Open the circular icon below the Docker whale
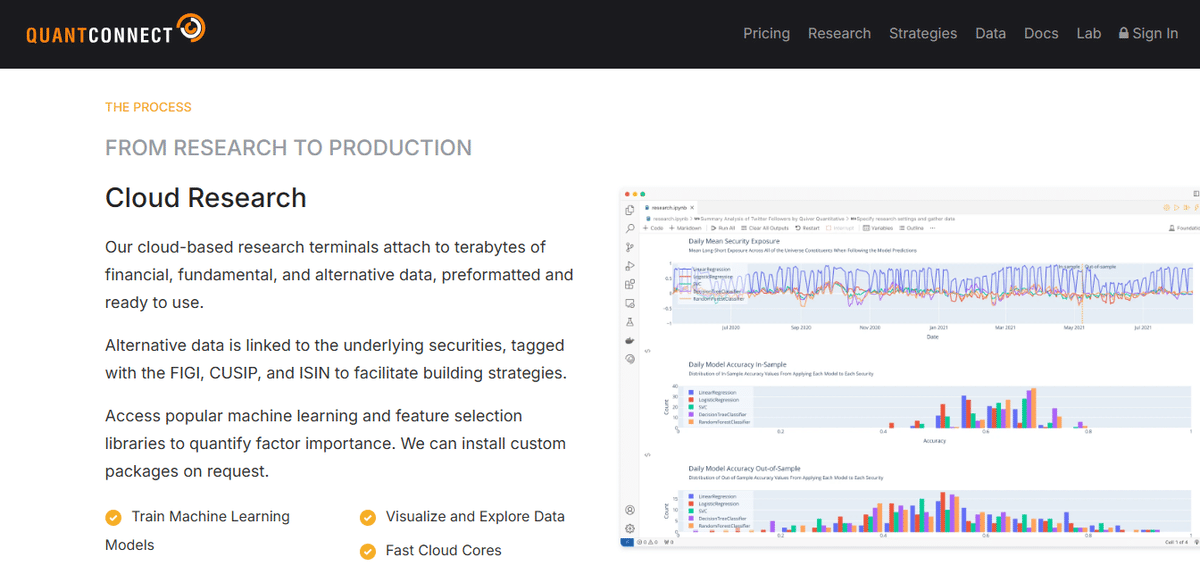 pyautogui.click(x=630, y=358)
